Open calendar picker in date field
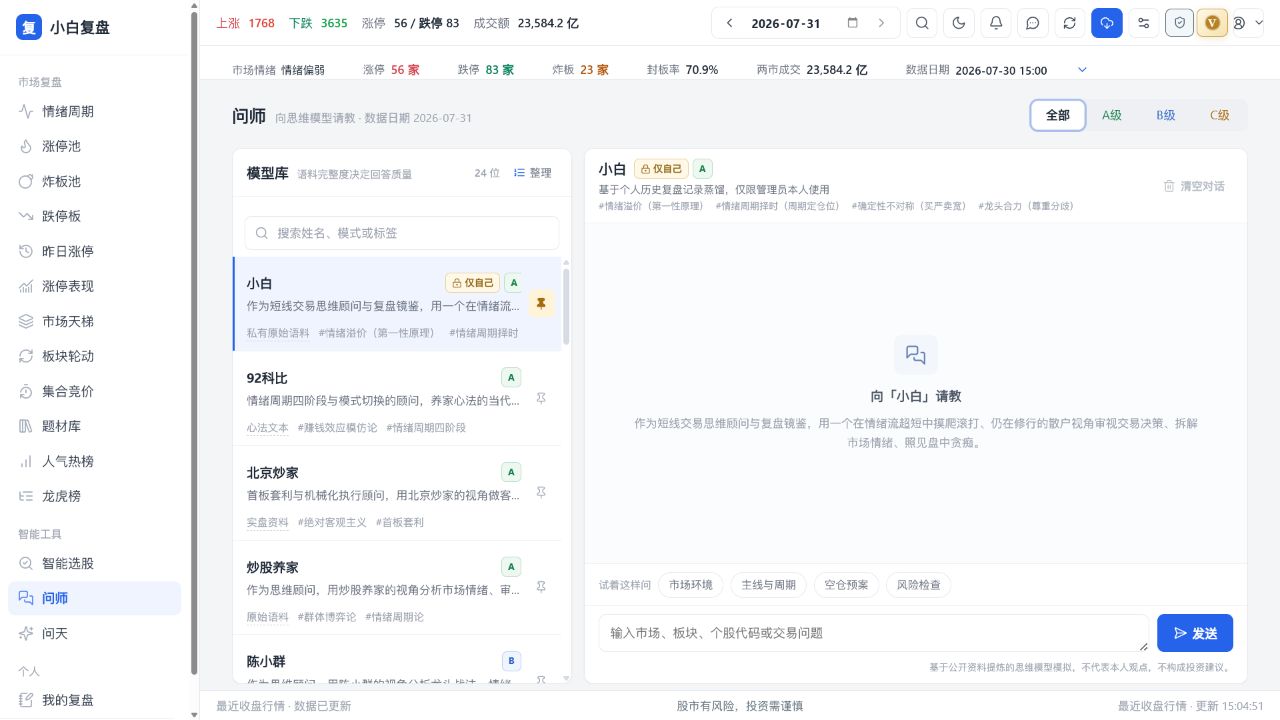 (x=852, y=23)
